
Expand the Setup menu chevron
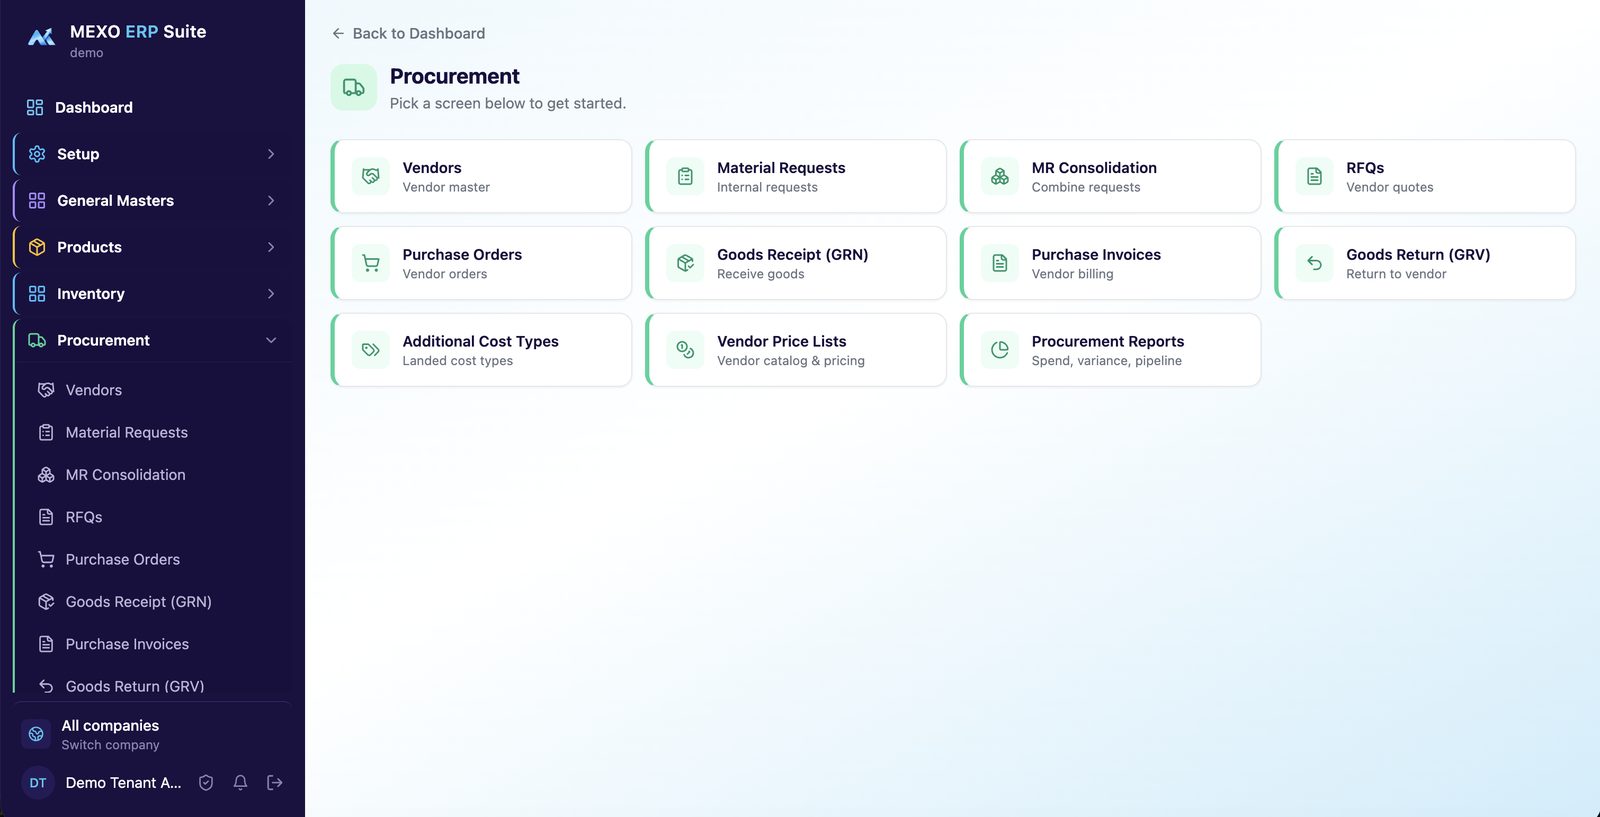(271, 154)
